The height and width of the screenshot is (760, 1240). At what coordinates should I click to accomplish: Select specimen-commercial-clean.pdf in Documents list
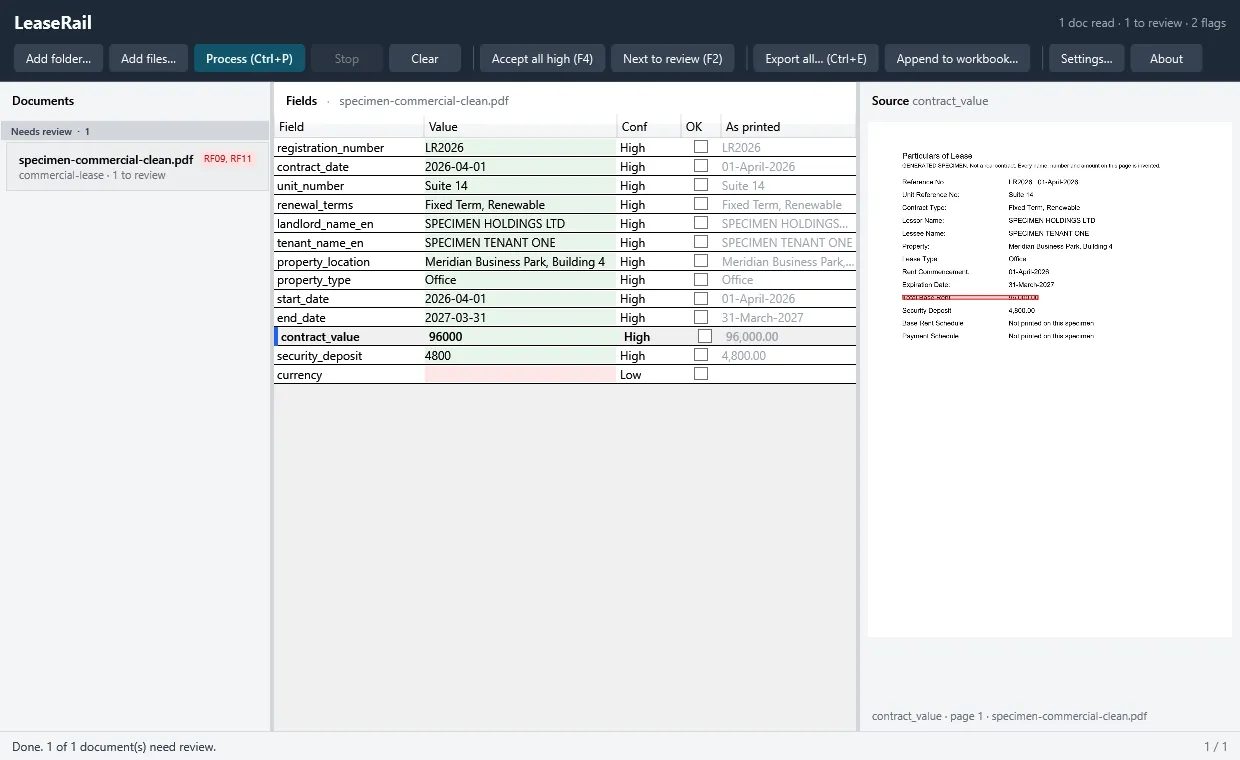(136, 166)
